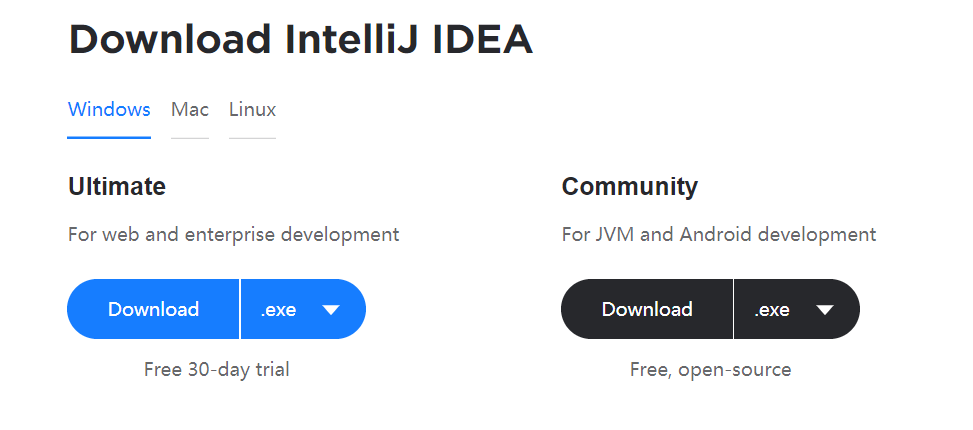Viewport: 973px width, 430px height.
Task: Click the .exe label on the blue Ultimate button
Action: coord(278,310)
